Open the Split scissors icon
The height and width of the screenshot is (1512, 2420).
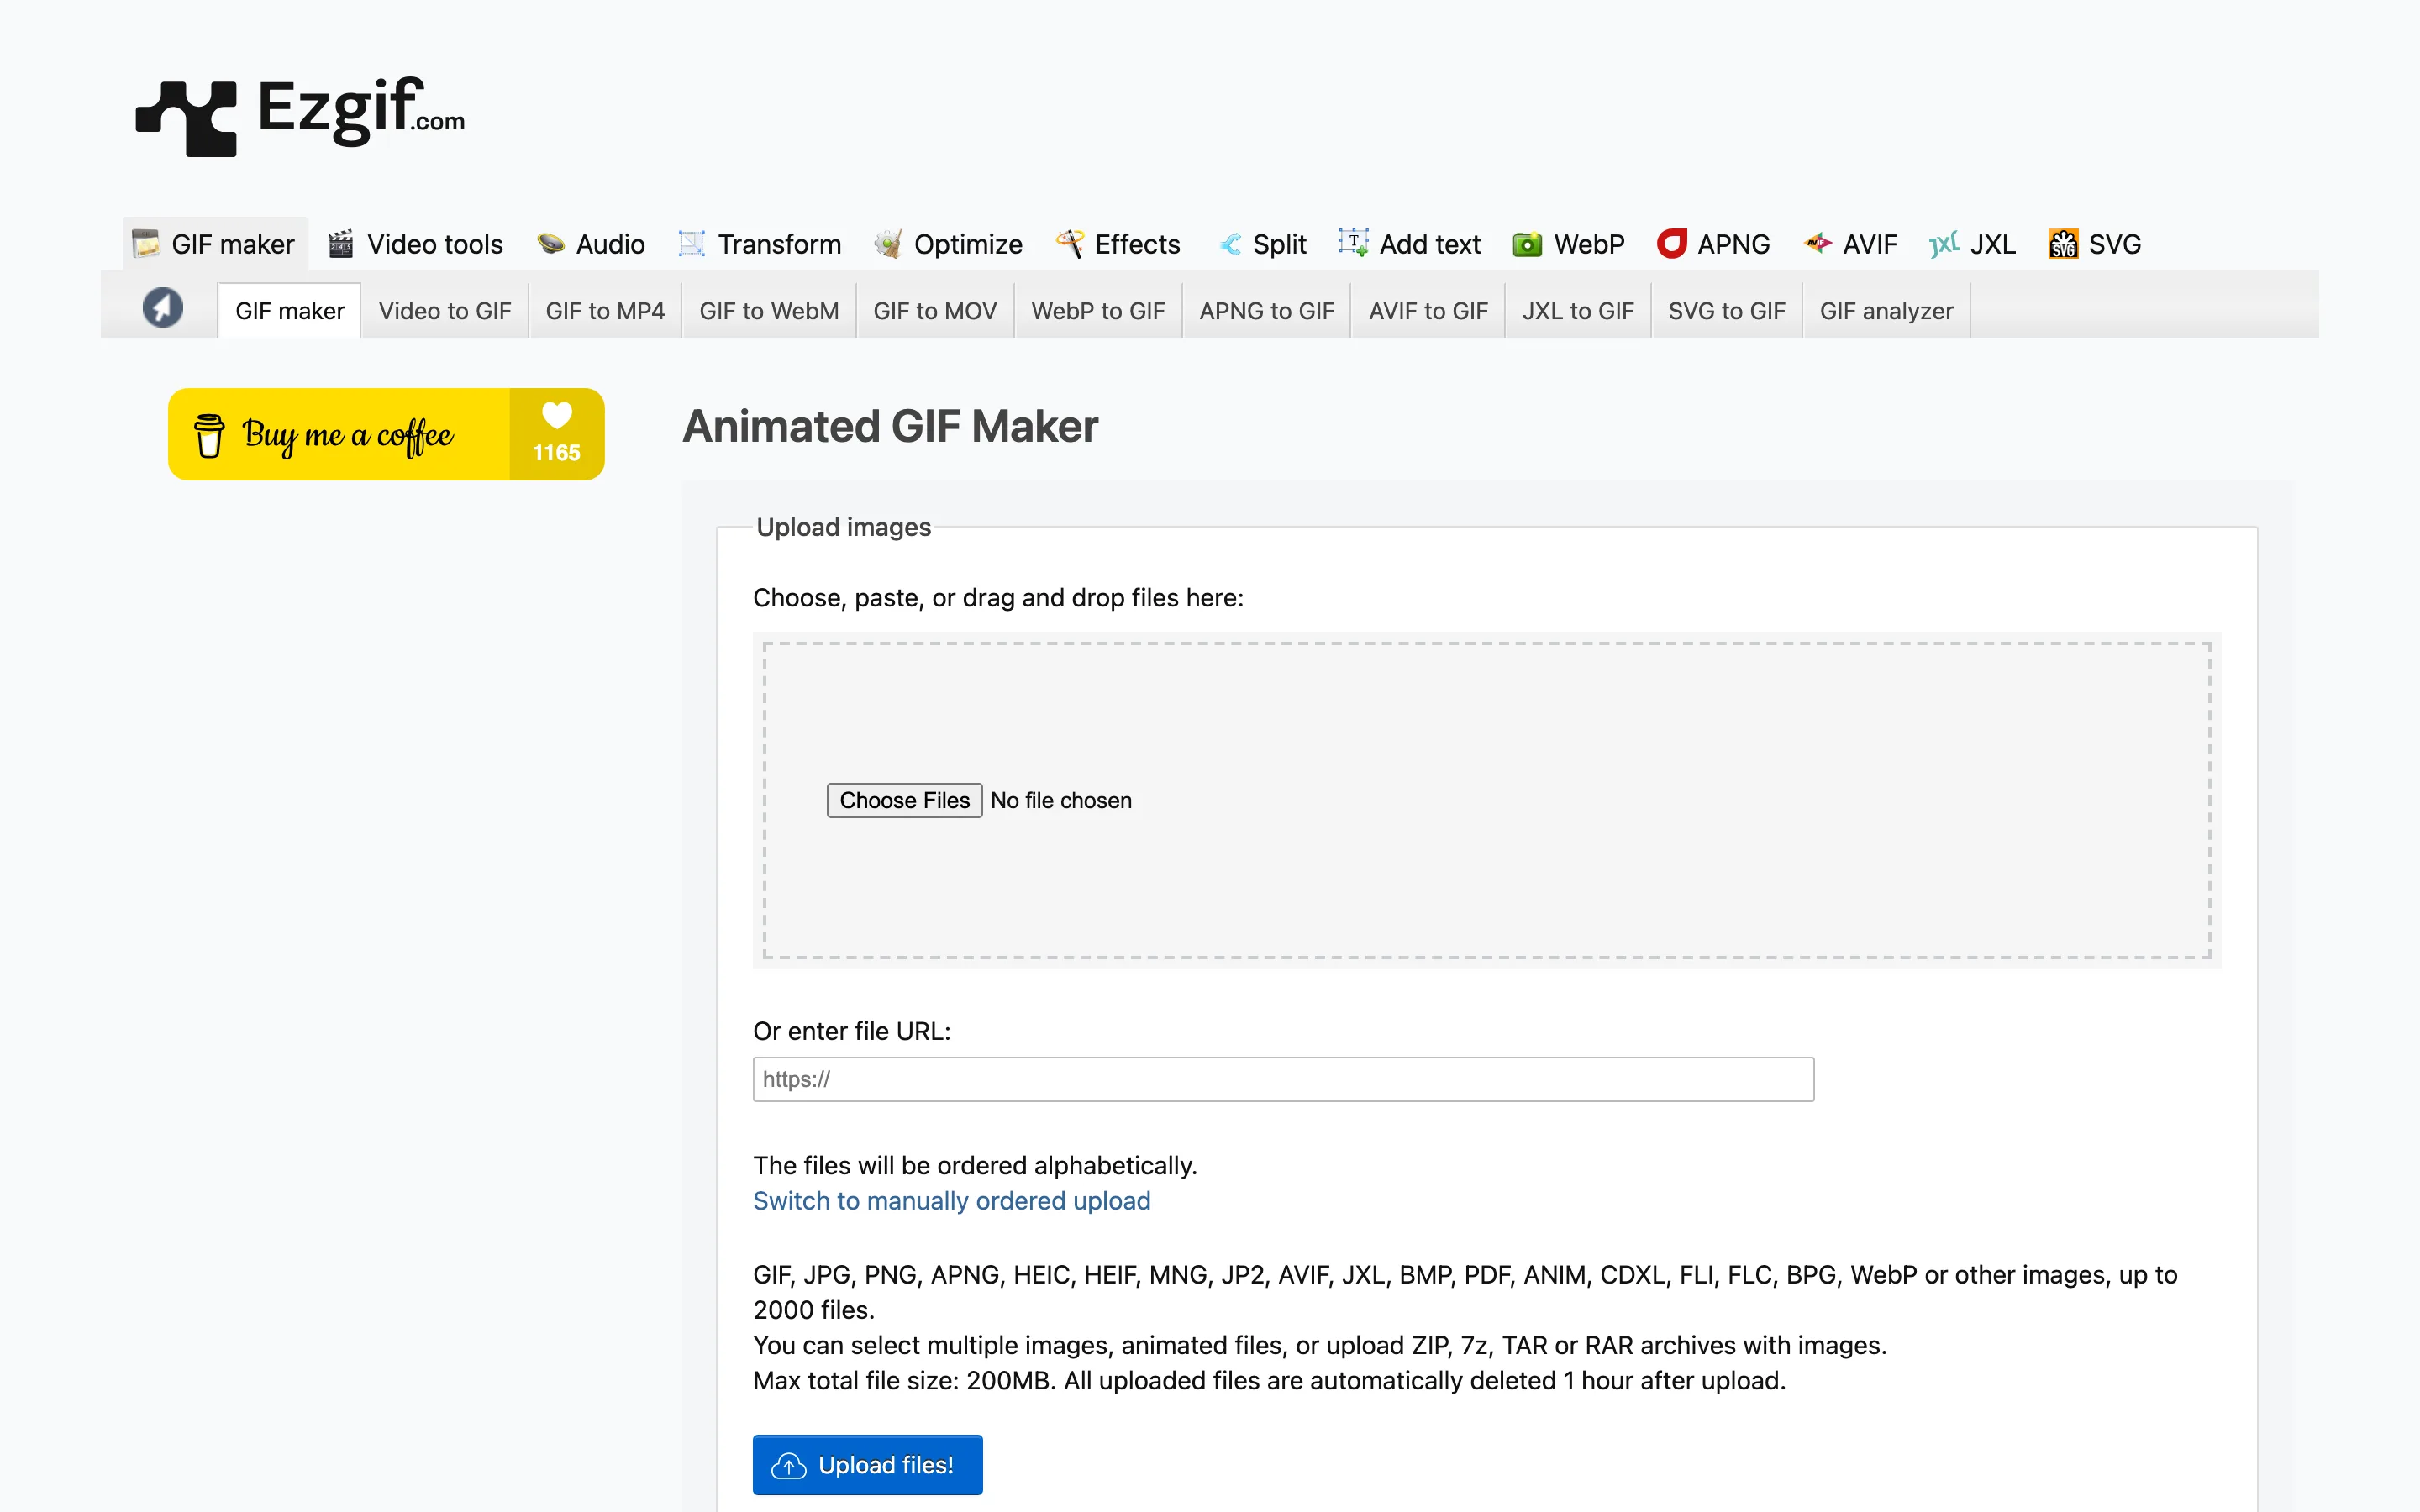click(1229, 244)
